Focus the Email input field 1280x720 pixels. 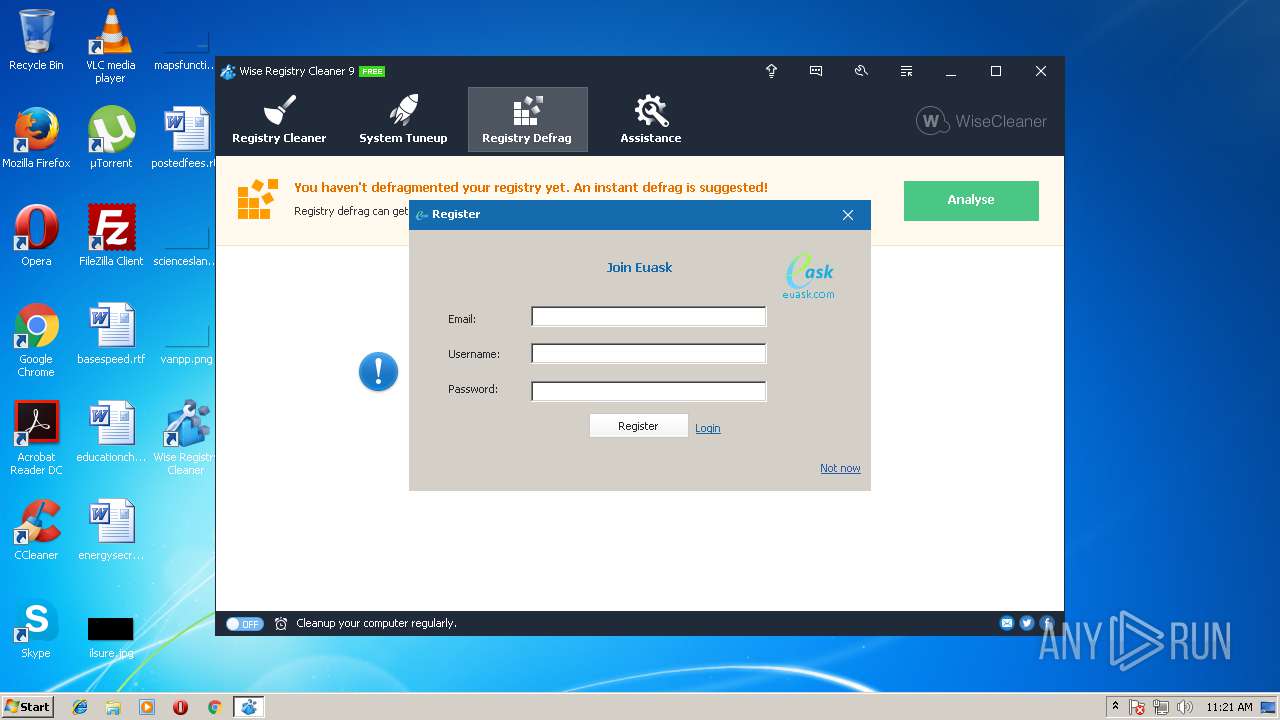click(x=648, y=317)
